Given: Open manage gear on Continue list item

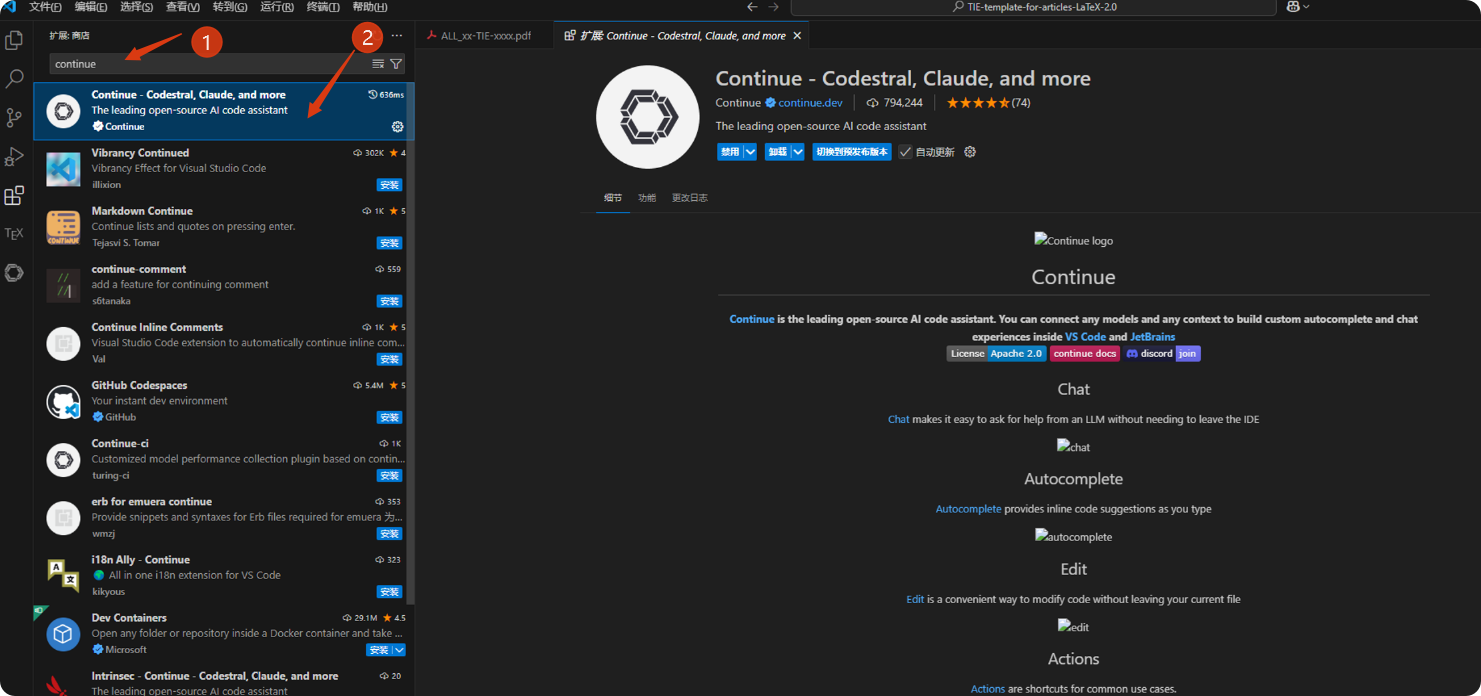Looking at the screenshot, I should [x=398, y=127].
